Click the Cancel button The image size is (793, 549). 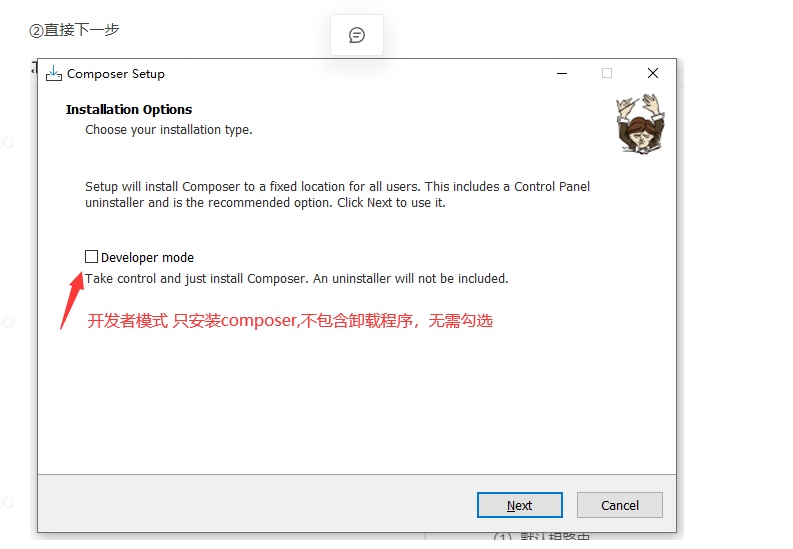tap(620, 505)
